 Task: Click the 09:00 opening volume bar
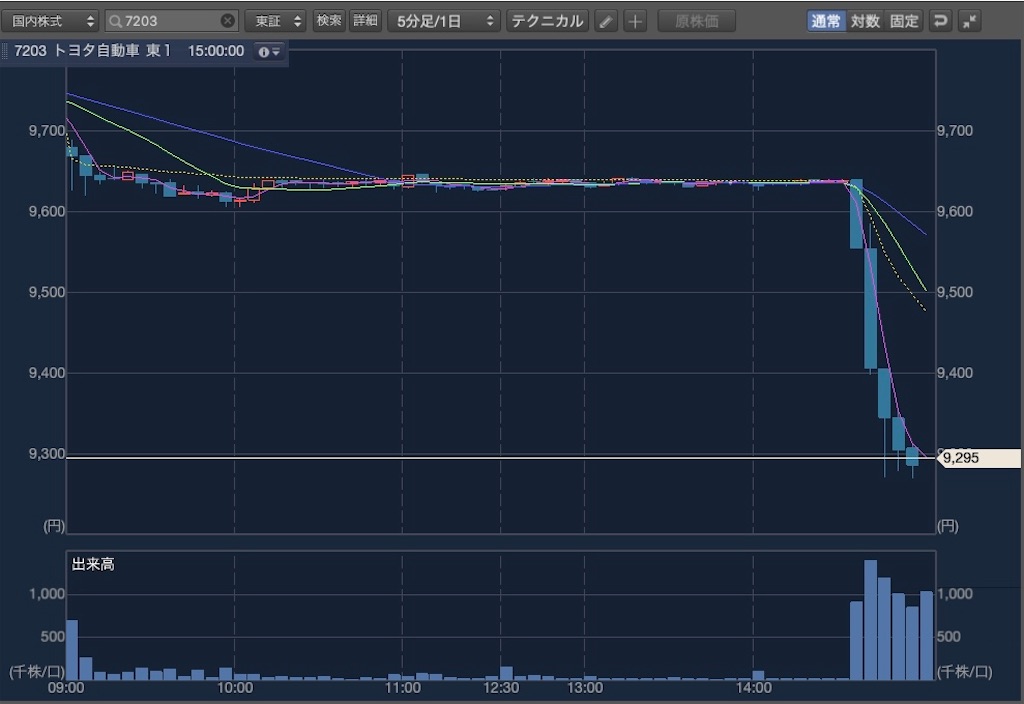pyautogui.click(x=72, y=650)
